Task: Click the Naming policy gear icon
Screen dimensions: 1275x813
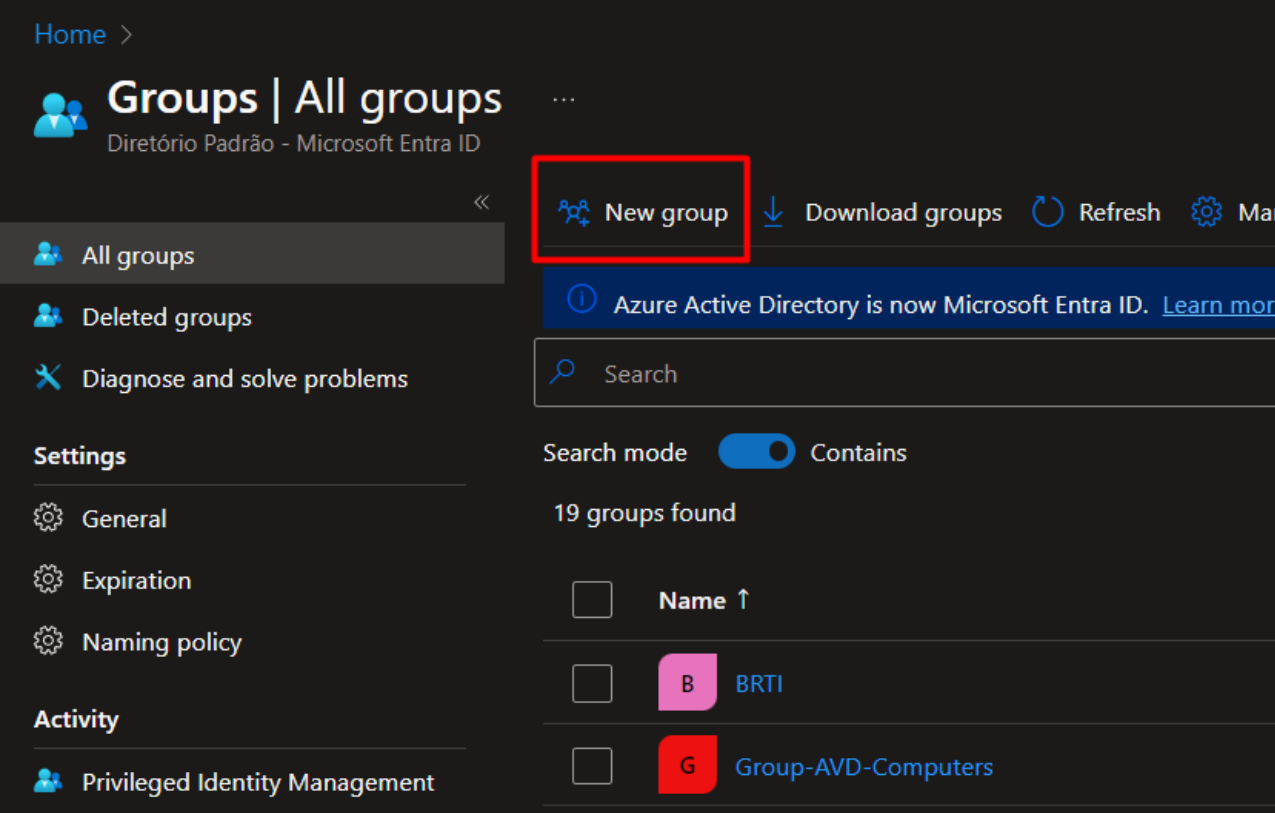Action: point(47,641)
